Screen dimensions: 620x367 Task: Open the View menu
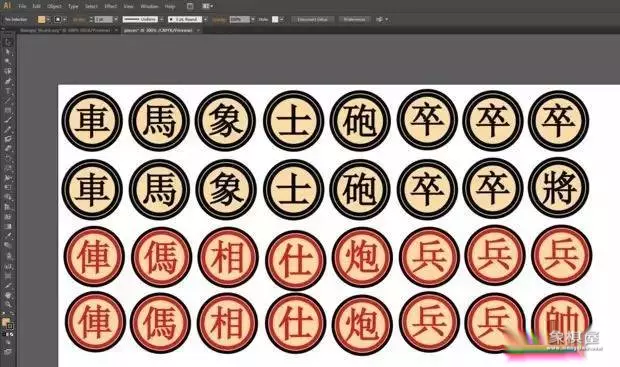129,6
